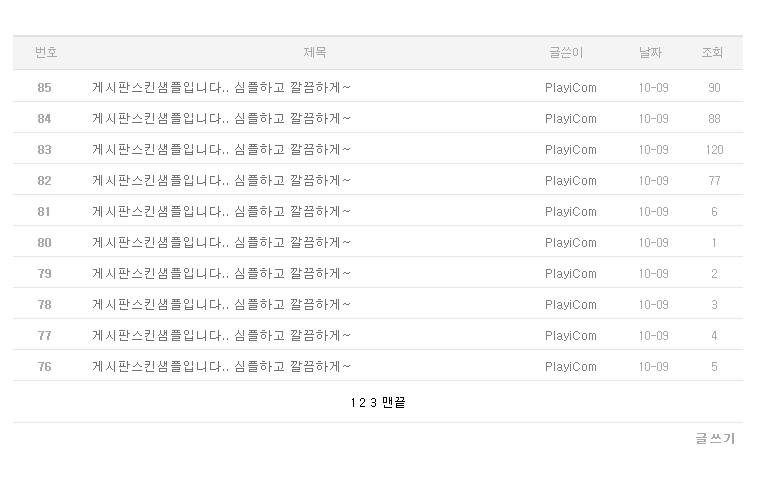Click the 글쓴이 column header

pyautogui.click(x=566, y=53)
